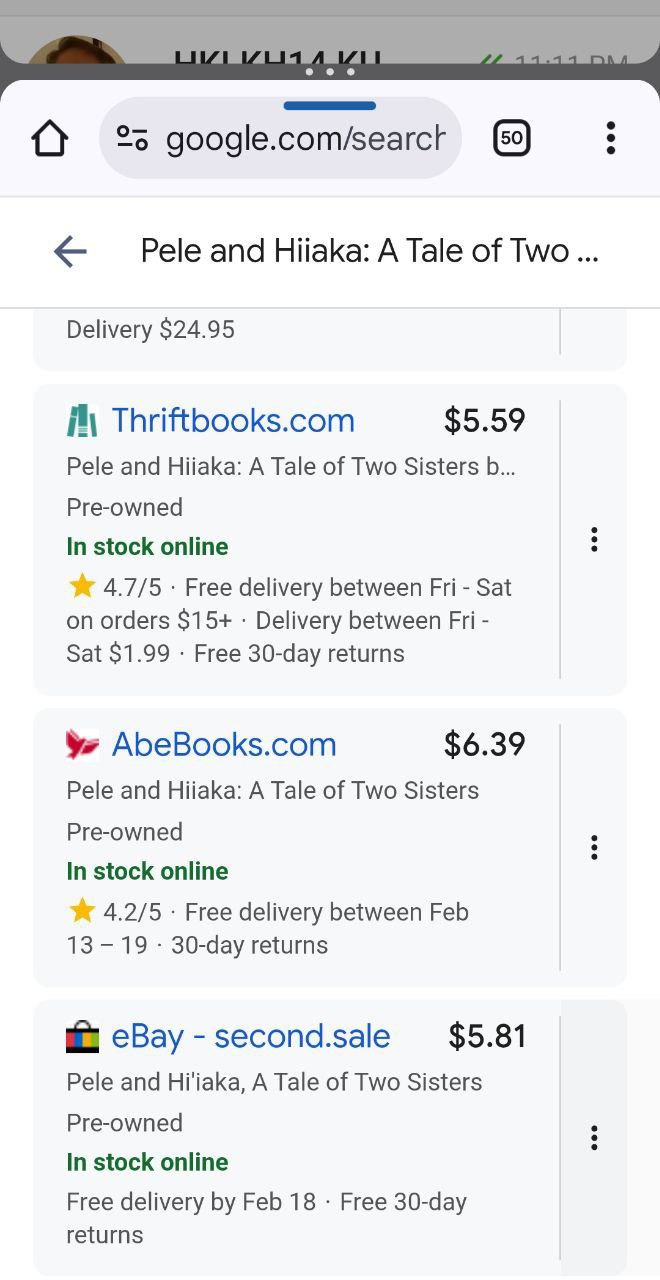
Task: Tap the Pele and Hiiaka page title
Action: 369,251
